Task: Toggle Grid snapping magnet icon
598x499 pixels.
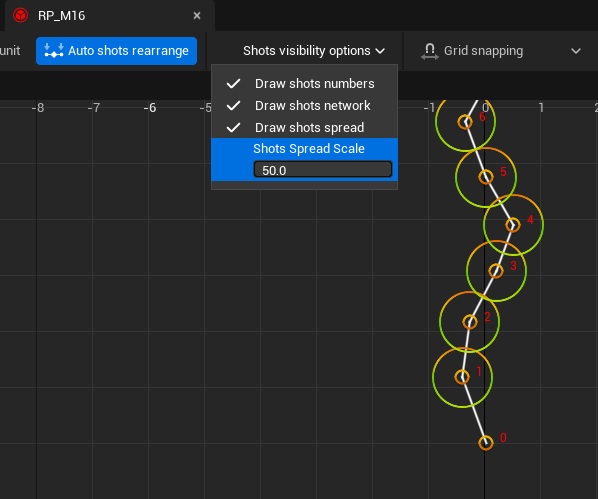Action: [x=430, y=51]
